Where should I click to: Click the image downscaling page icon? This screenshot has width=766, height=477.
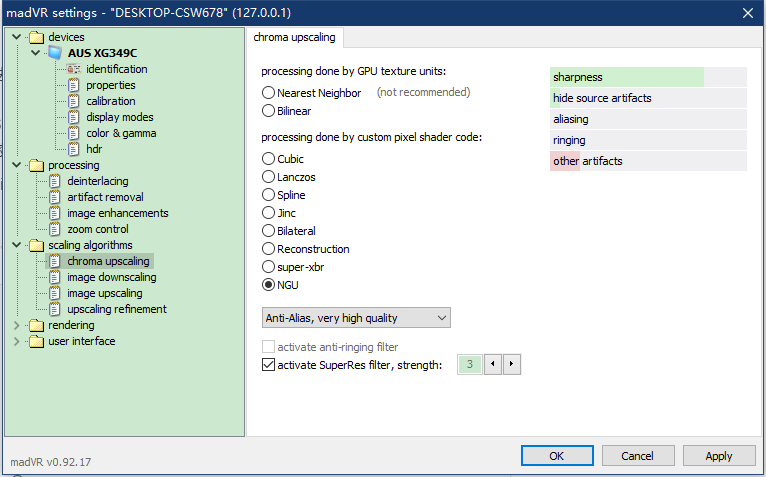[x=55, y=278]
